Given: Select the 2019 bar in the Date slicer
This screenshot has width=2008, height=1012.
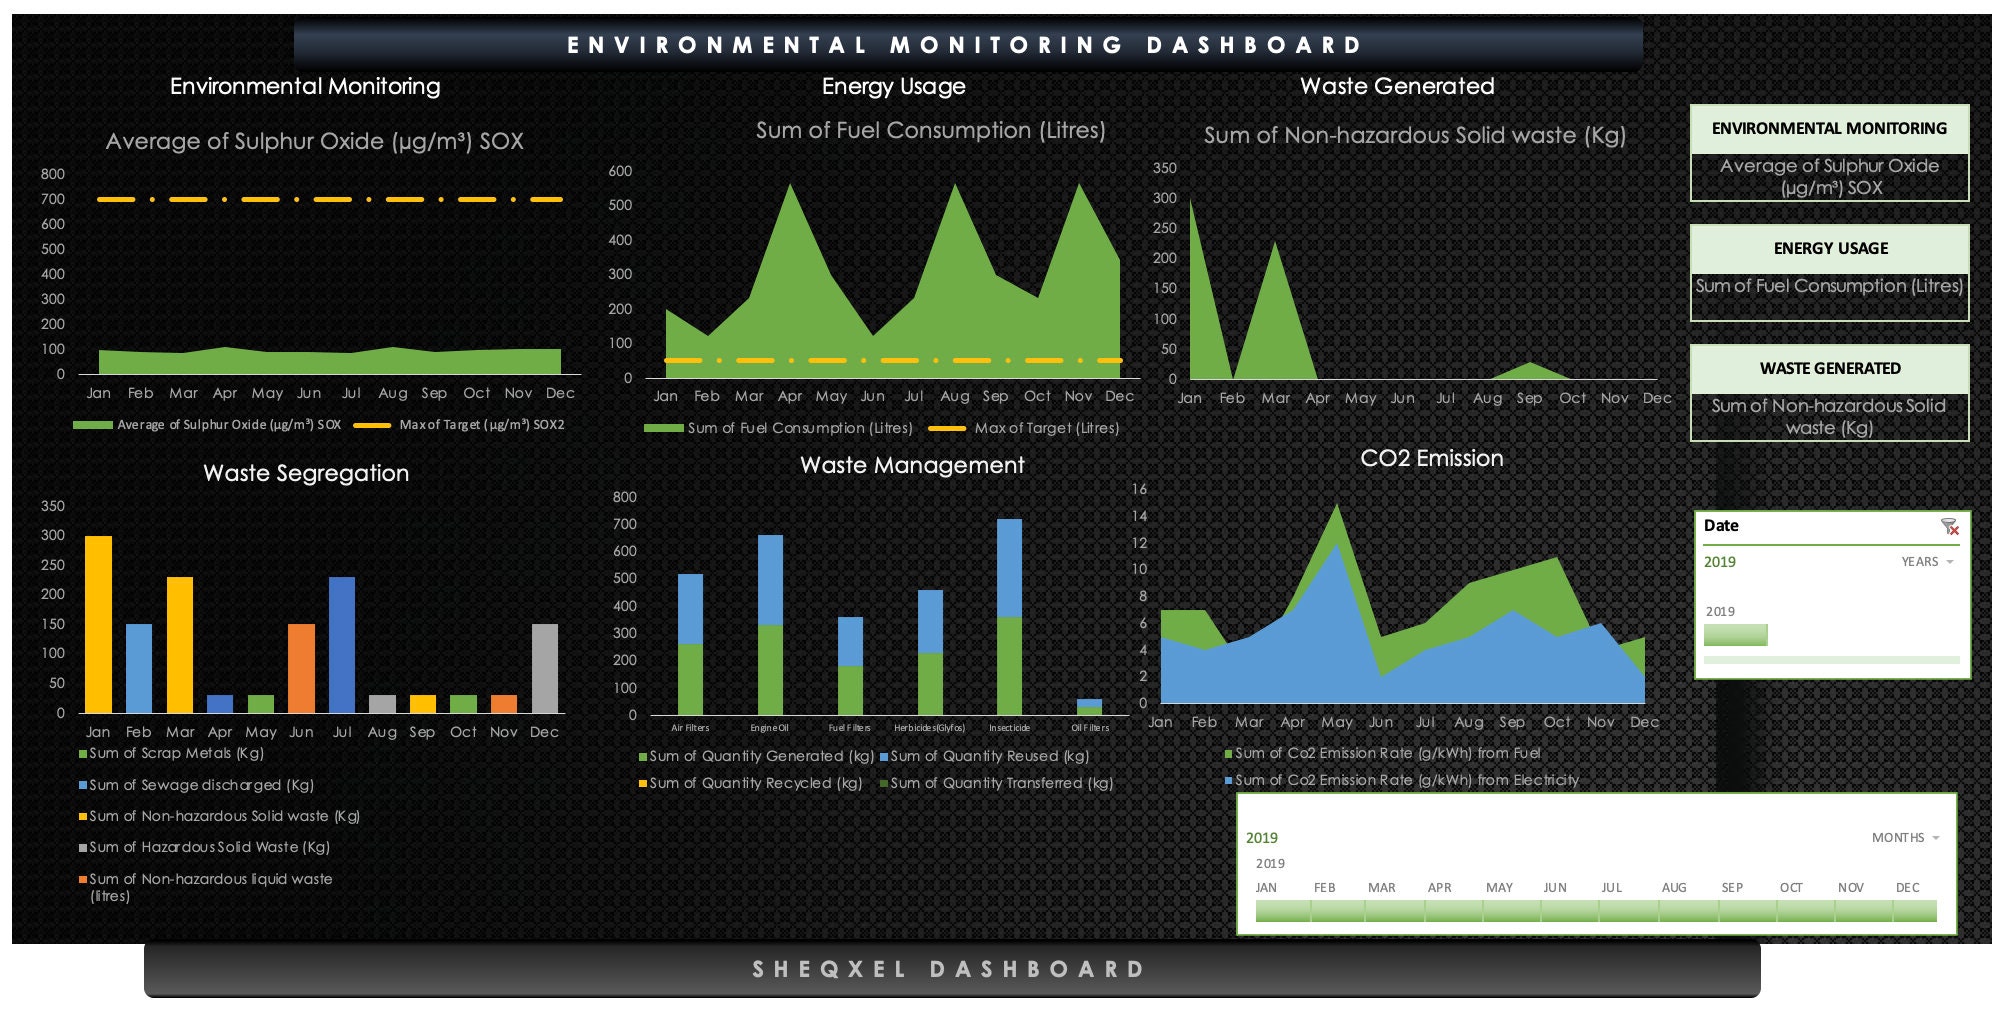Looking at the screenshot, I should coord(1735,633).
